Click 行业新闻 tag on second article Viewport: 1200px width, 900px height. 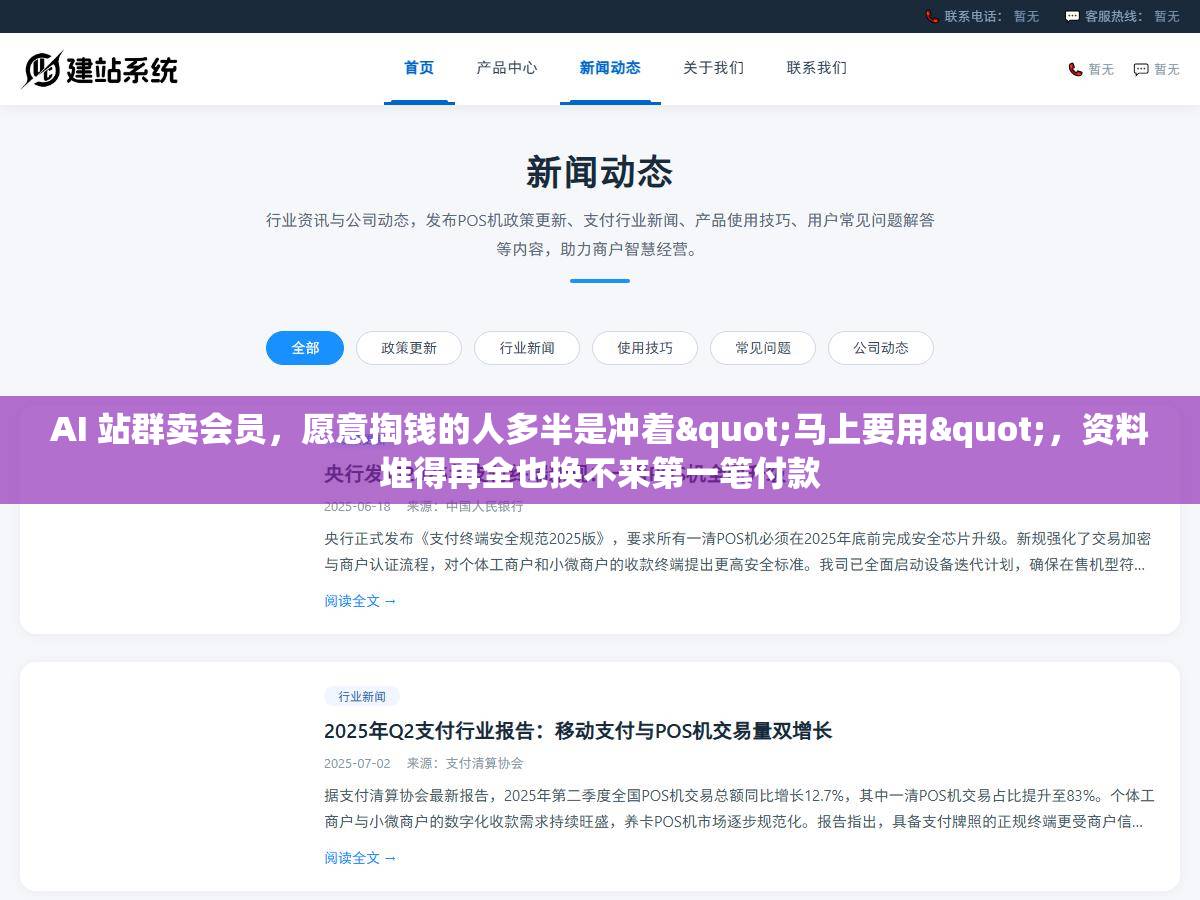(362, 696)
